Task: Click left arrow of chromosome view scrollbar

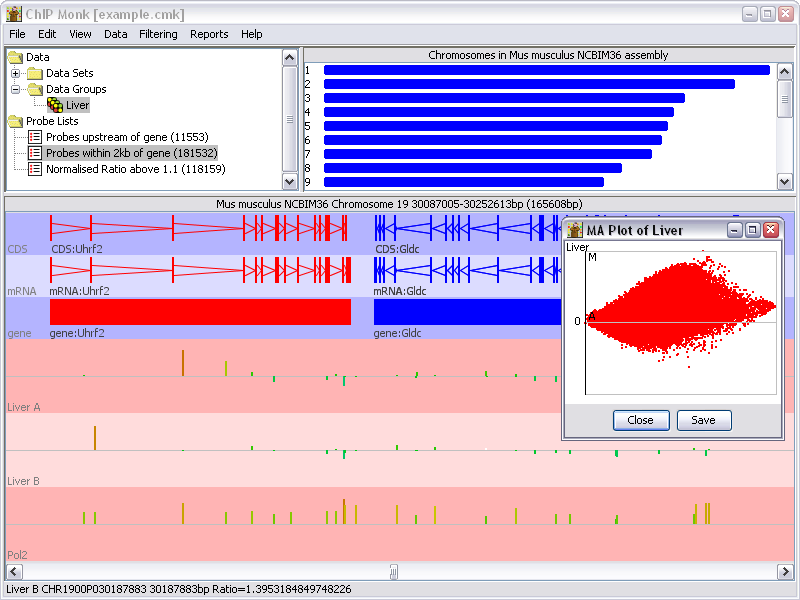Action: click(14, 571)
